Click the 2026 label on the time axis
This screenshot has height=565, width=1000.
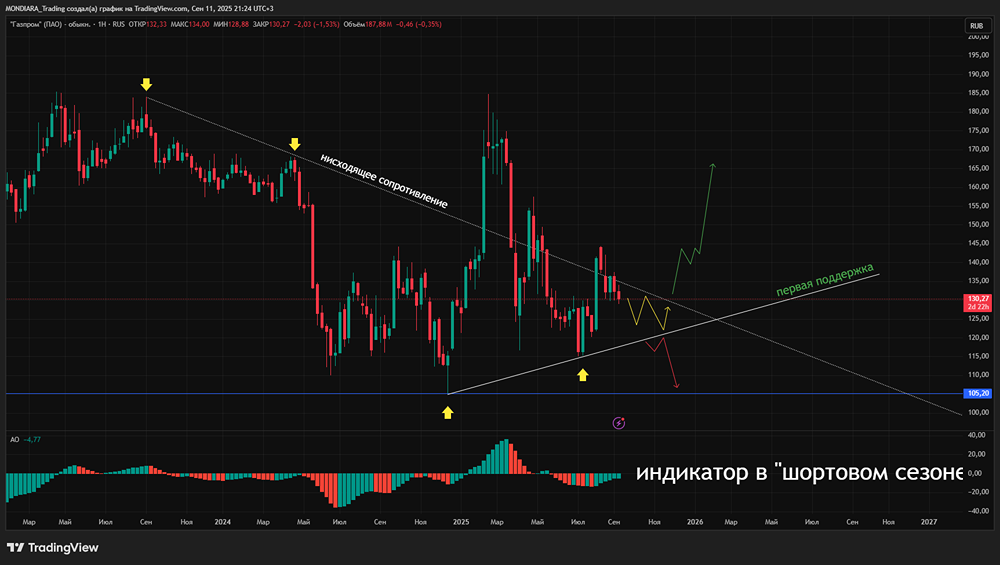(x=695, y=522)
